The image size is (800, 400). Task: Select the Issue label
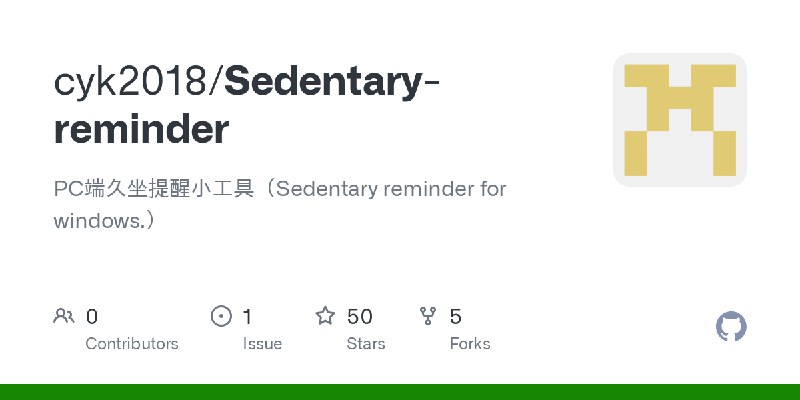[262, 344]
